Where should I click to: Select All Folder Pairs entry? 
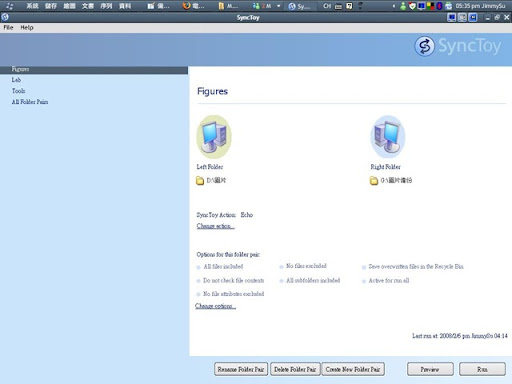click(x=30, y=102)
